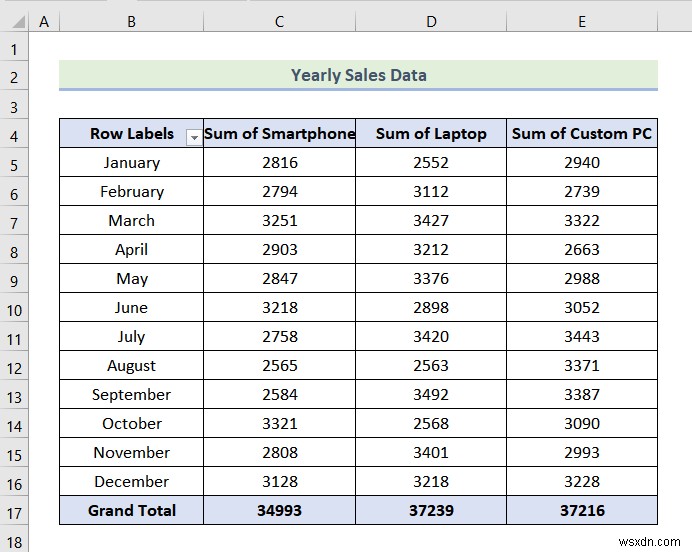
Task: Select column C header
Action: click(279, 21)
